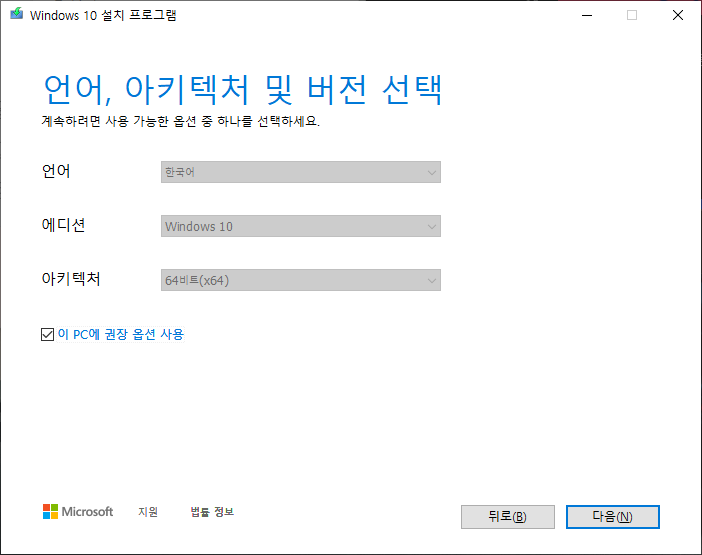Uncheck '이 PC에 권장 옵션 사용' checkbox
The width and height of the screenshot is (702, 555).
[x=47, y=334]
